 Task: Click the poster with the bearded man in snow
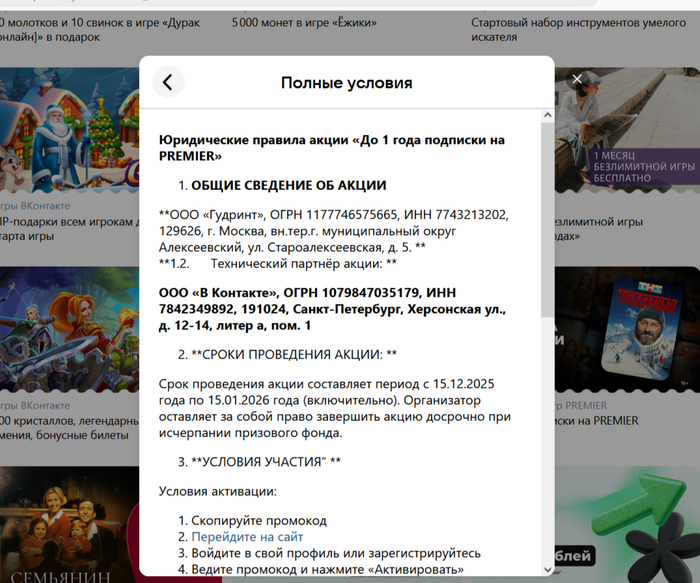click(627, 330)
